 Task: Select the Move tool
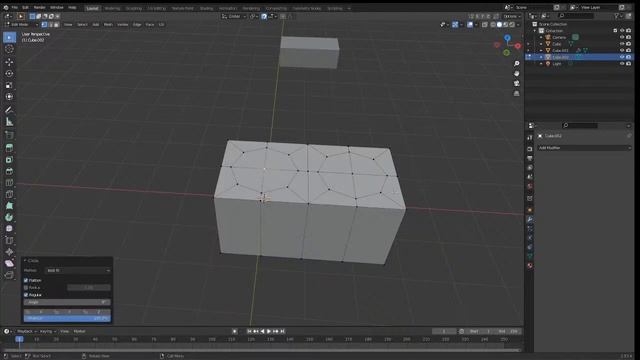pos(9,62)
